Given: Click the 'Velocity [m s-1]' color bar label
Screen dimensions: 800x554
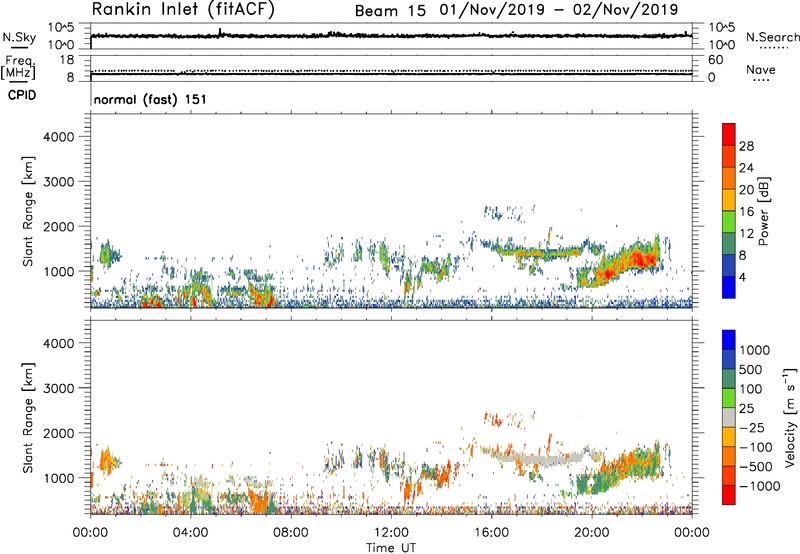Looking at the screenshot, I should pyautogui.click(x=790, y=418).
